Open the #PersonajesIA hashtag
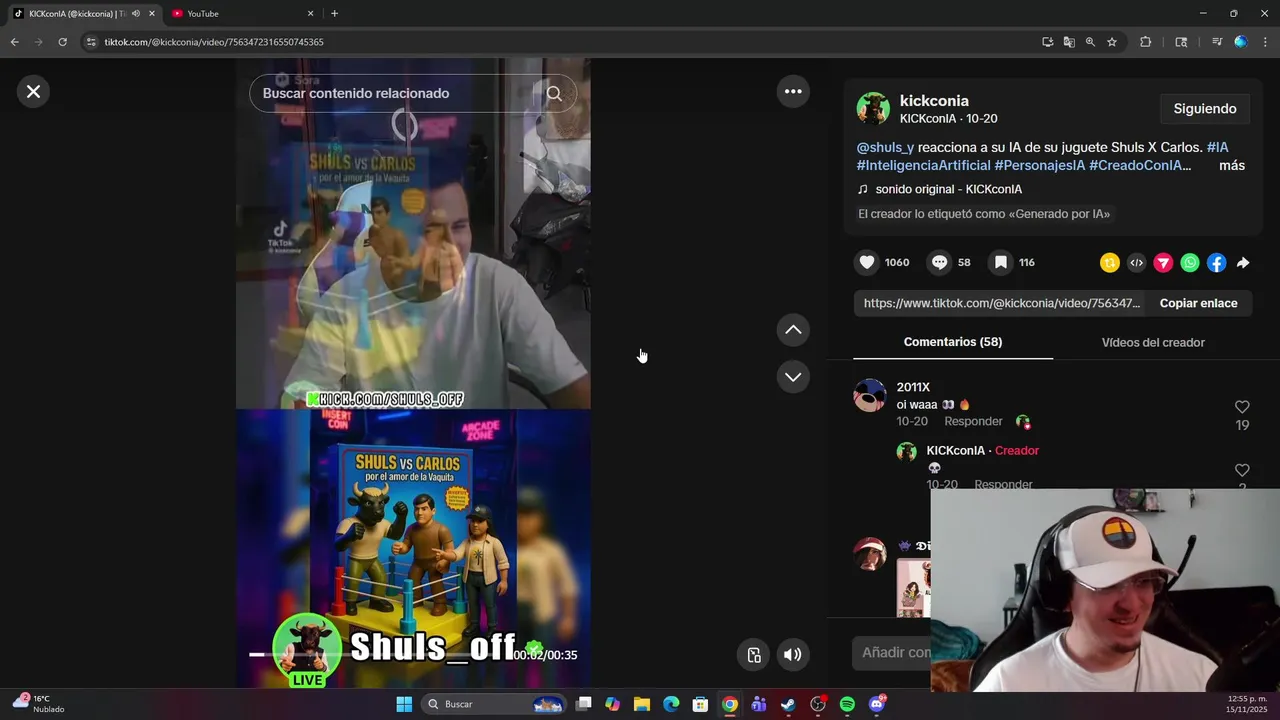The width and height of the screenshot is (1280, 720). [x=1040, y=166]
